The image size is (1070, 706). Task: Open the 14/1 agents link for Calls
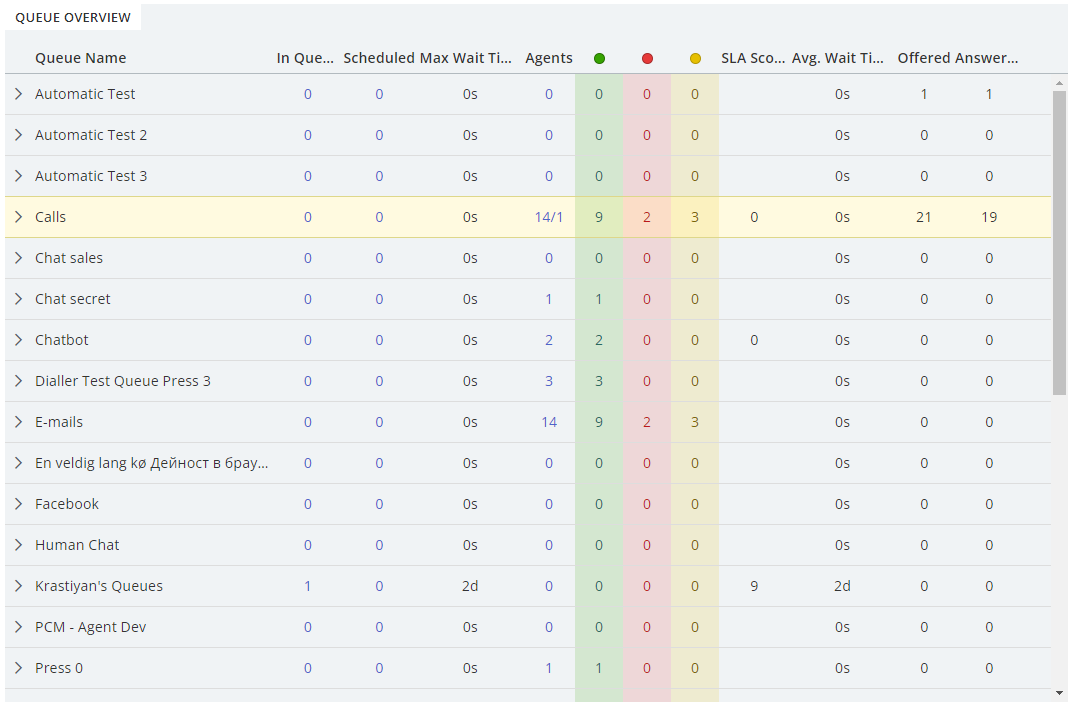[x=549, y=217]
